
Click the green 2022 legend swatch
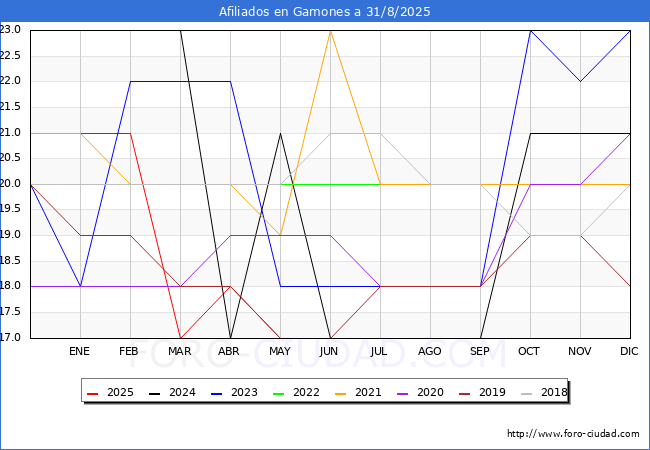point(279,393)
